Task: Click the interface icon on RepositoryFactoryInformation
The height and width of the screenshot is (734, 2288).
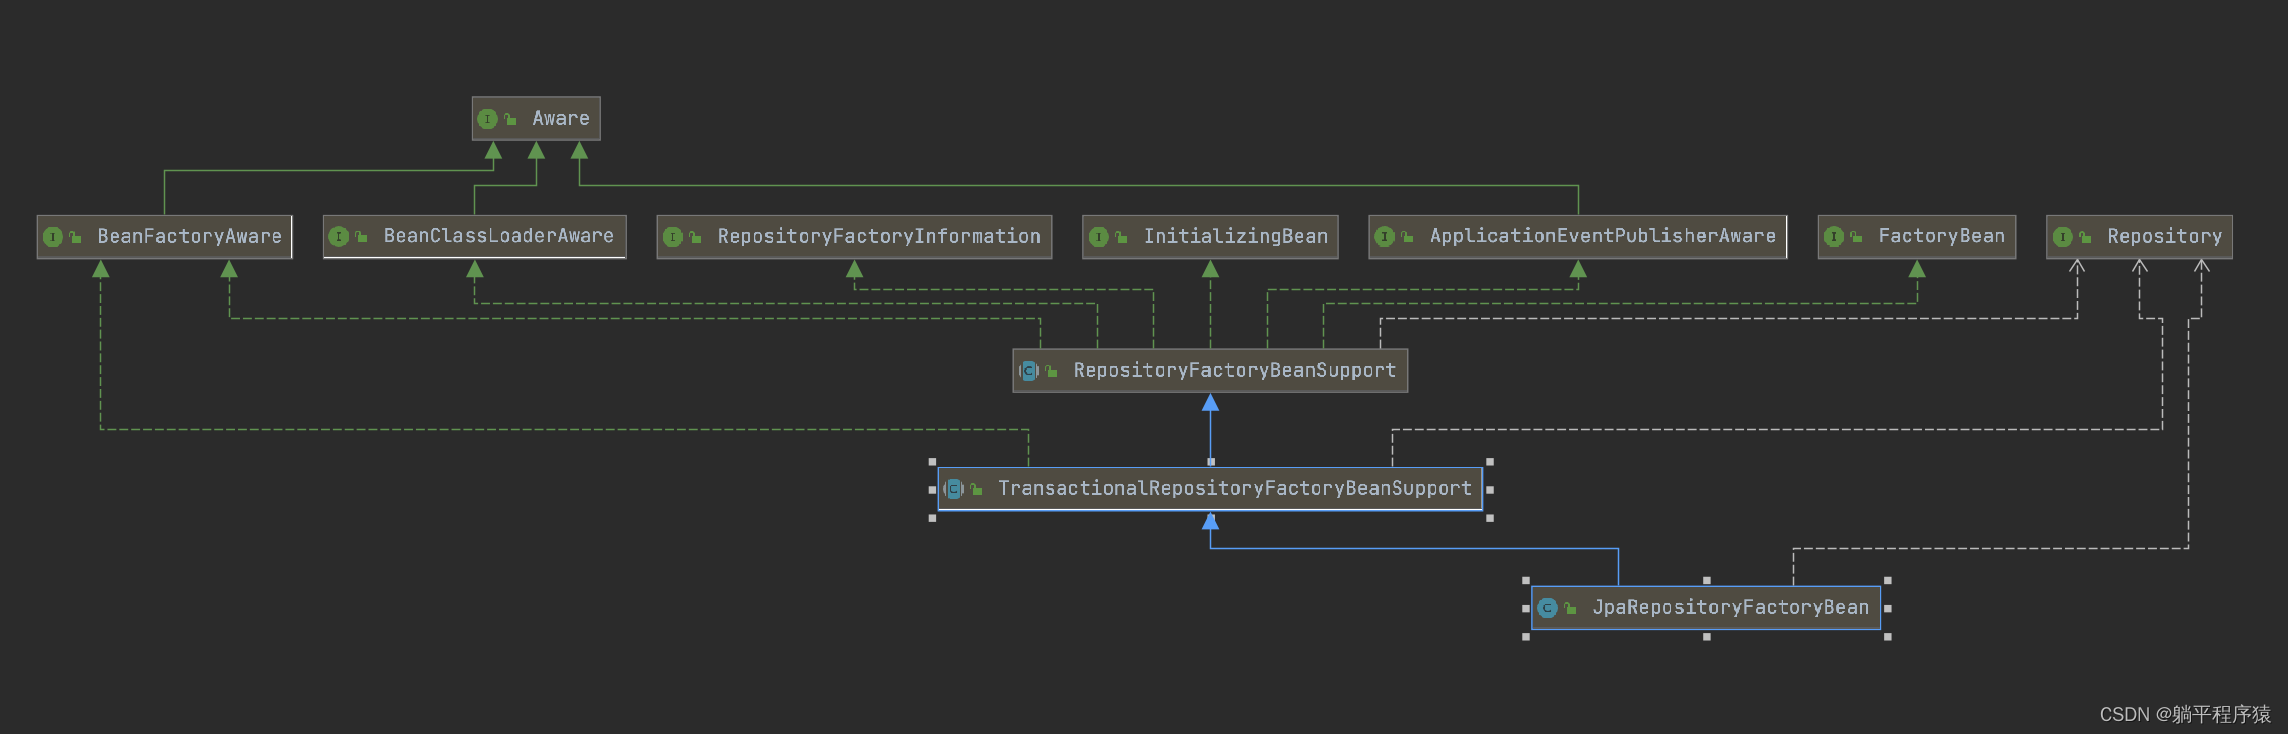Action: (673, 237)
